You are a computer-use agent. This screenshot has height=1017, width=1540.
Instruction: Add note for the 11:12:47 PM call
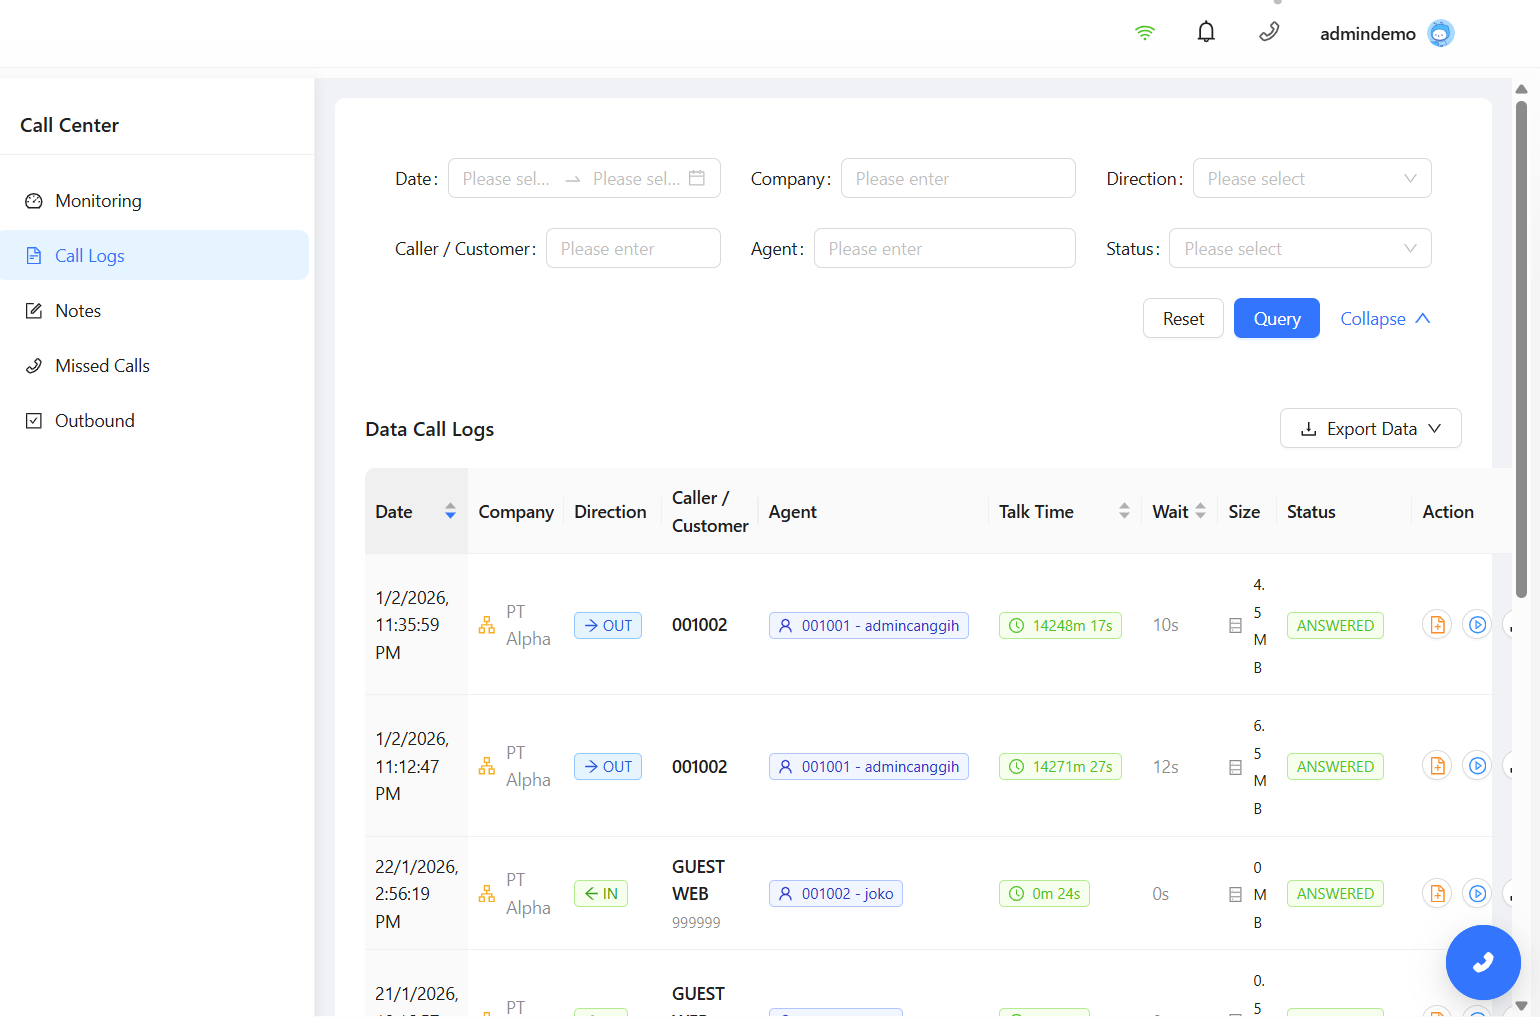tap(1437, 766)
